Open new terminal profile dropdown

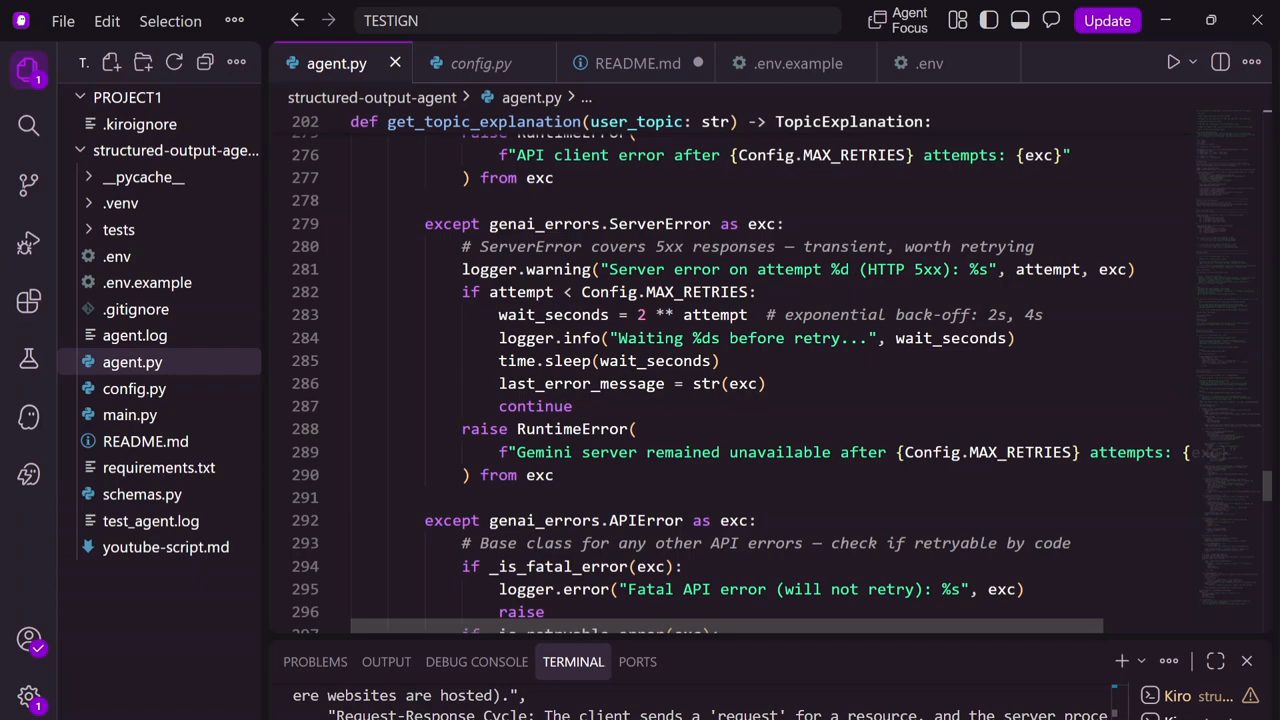click(1141, 661)
